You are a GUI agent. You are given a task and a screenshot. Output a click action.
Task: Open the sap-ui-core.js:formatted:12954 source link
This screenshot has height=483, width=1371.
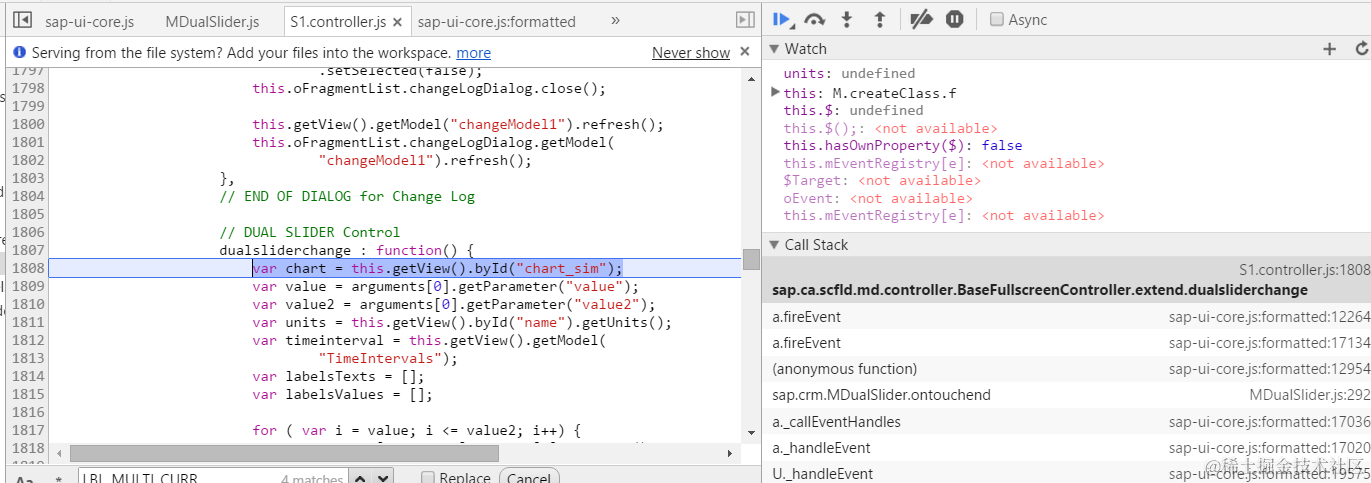1269,368
